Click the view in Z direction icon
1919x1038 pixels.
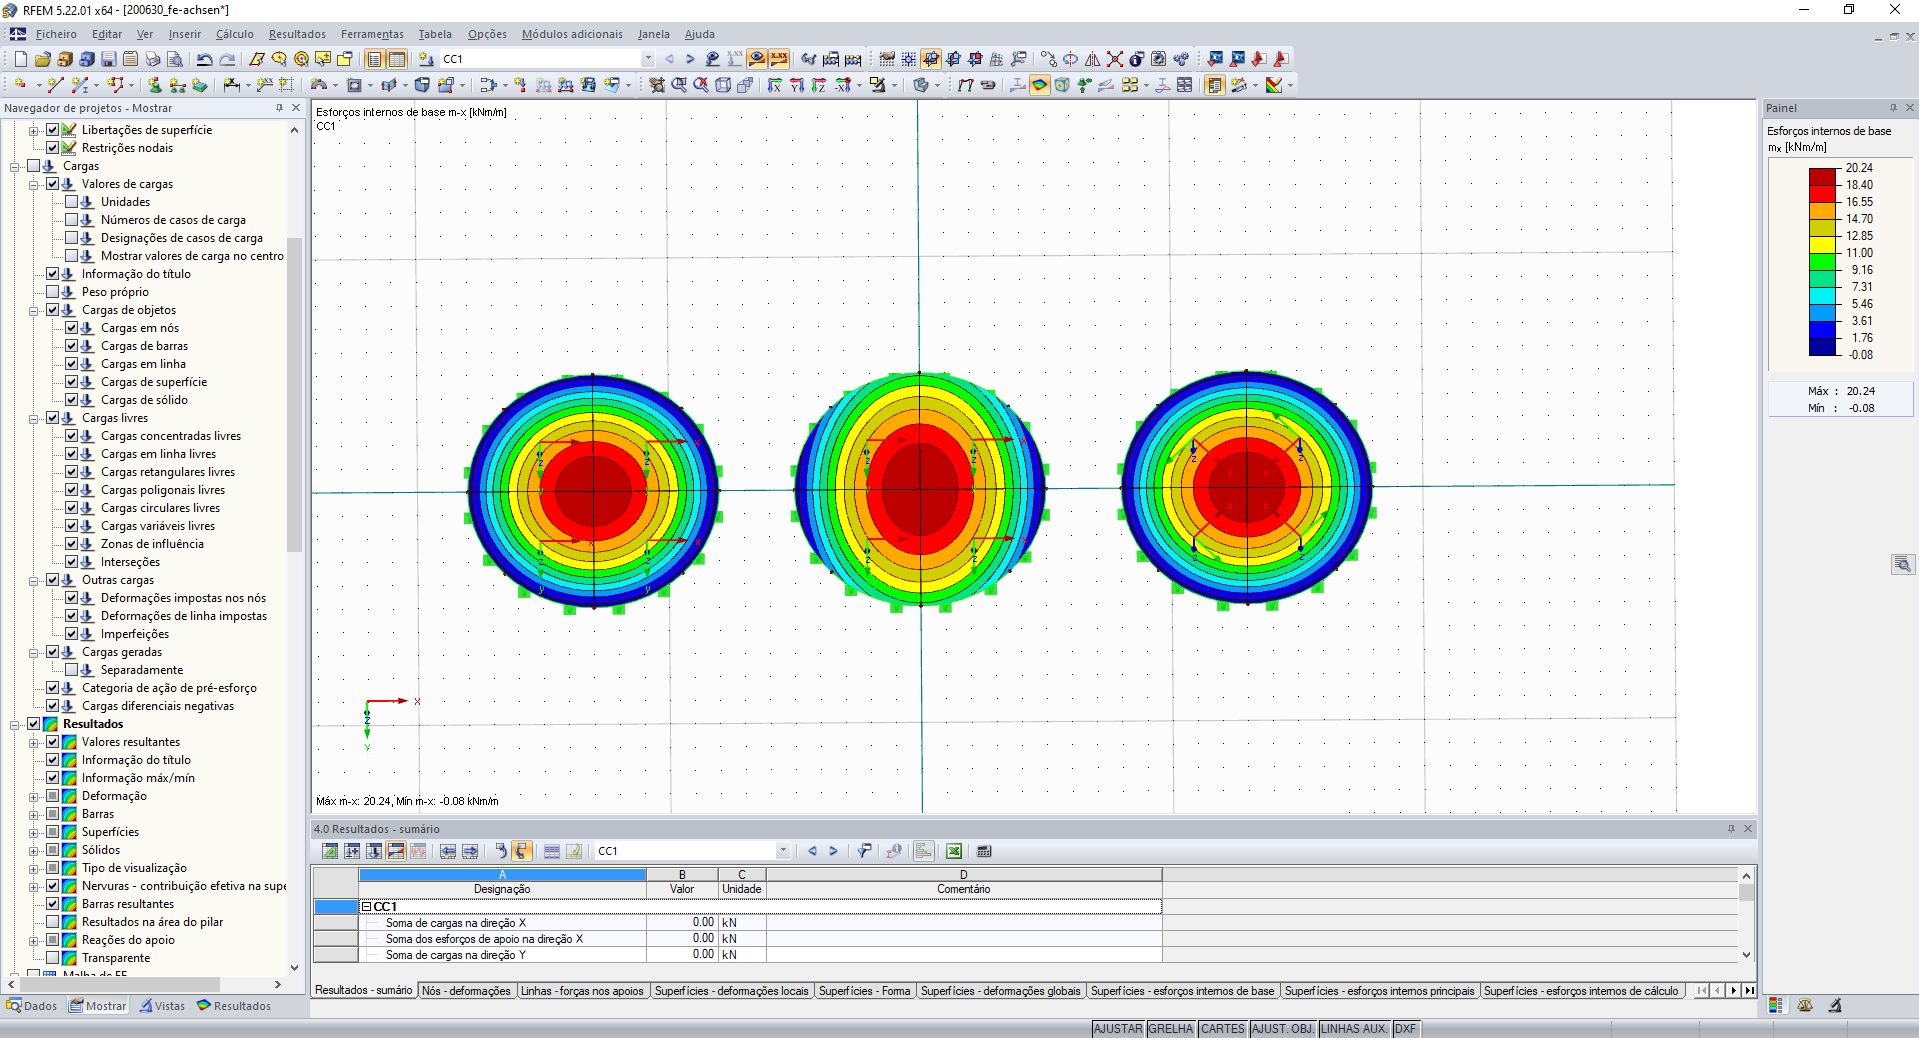(x=819, y=85)
